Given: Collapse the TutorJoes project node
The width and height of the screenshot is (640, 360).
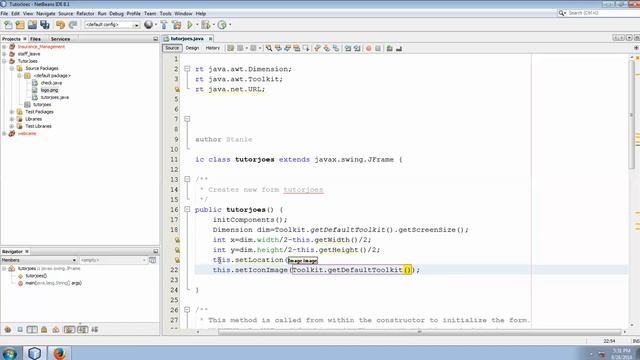Looking at the screenshot, I should (x=4, y=61).
